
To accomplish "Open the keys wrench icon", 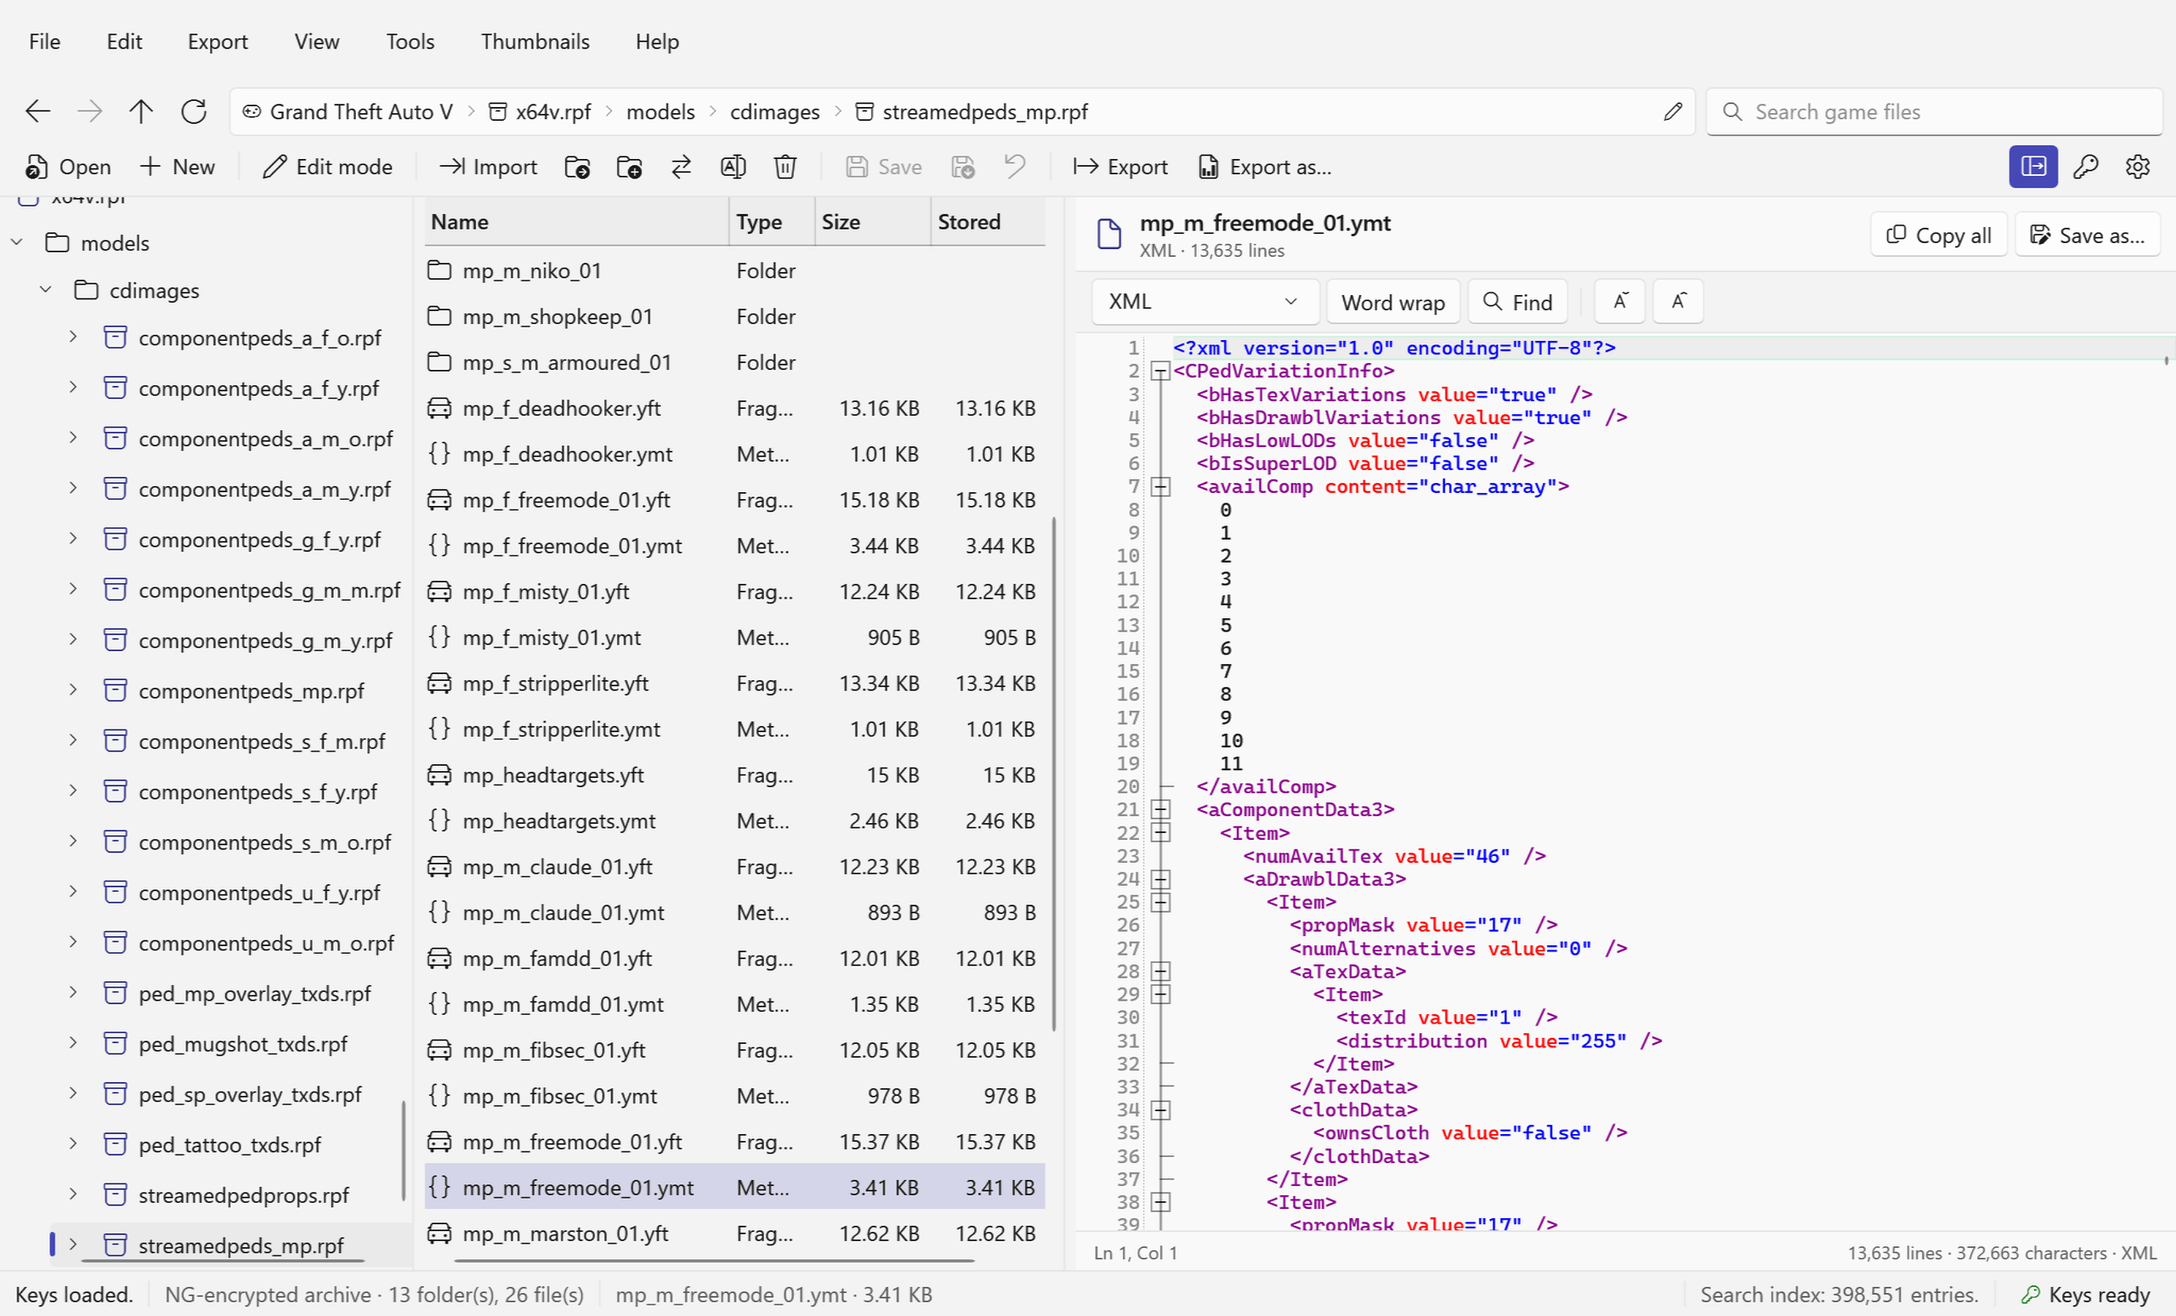I will [2086, 167].
